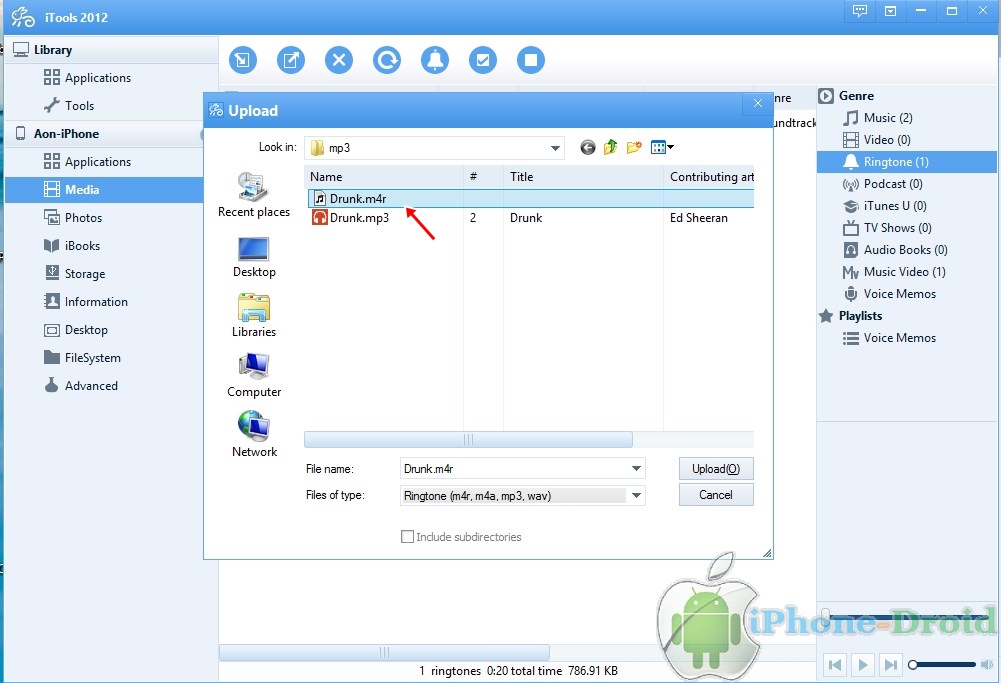The width and height of the screenshot is (1001, 683).
Task: Click the Cancel button
Action: (716, 495)
